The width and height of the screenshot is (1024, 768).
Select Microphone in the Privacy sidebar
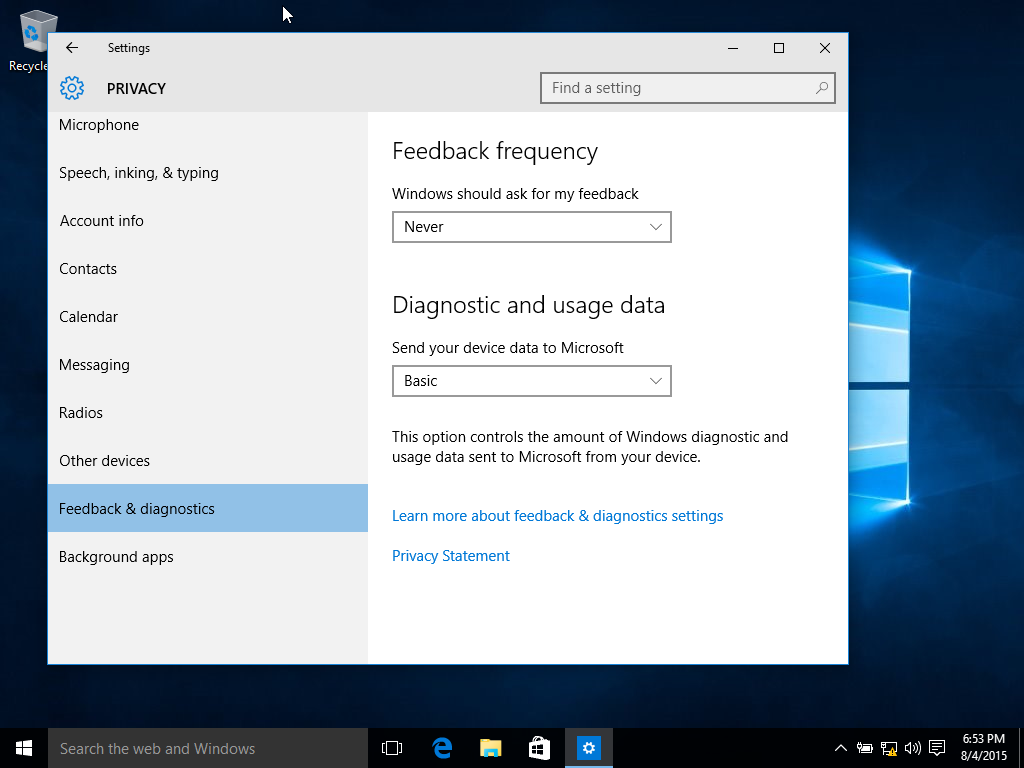(208, 125)
